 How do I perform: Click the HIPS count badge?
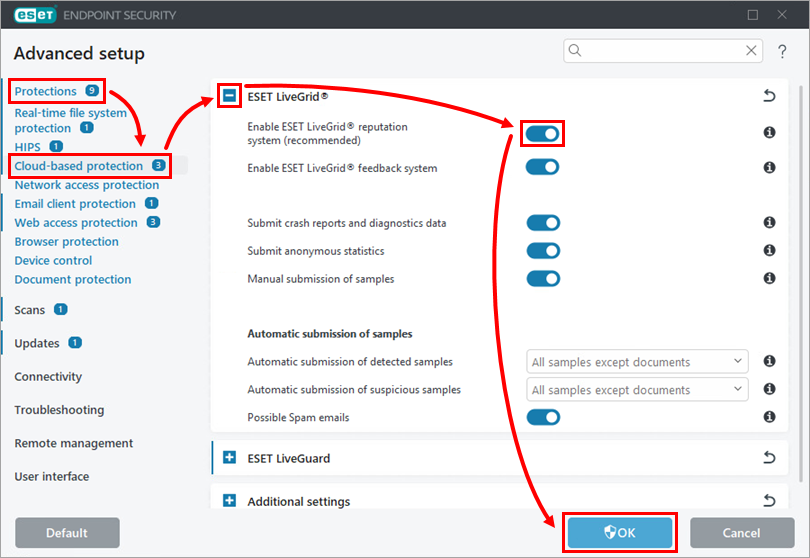(x=56, y=147)
